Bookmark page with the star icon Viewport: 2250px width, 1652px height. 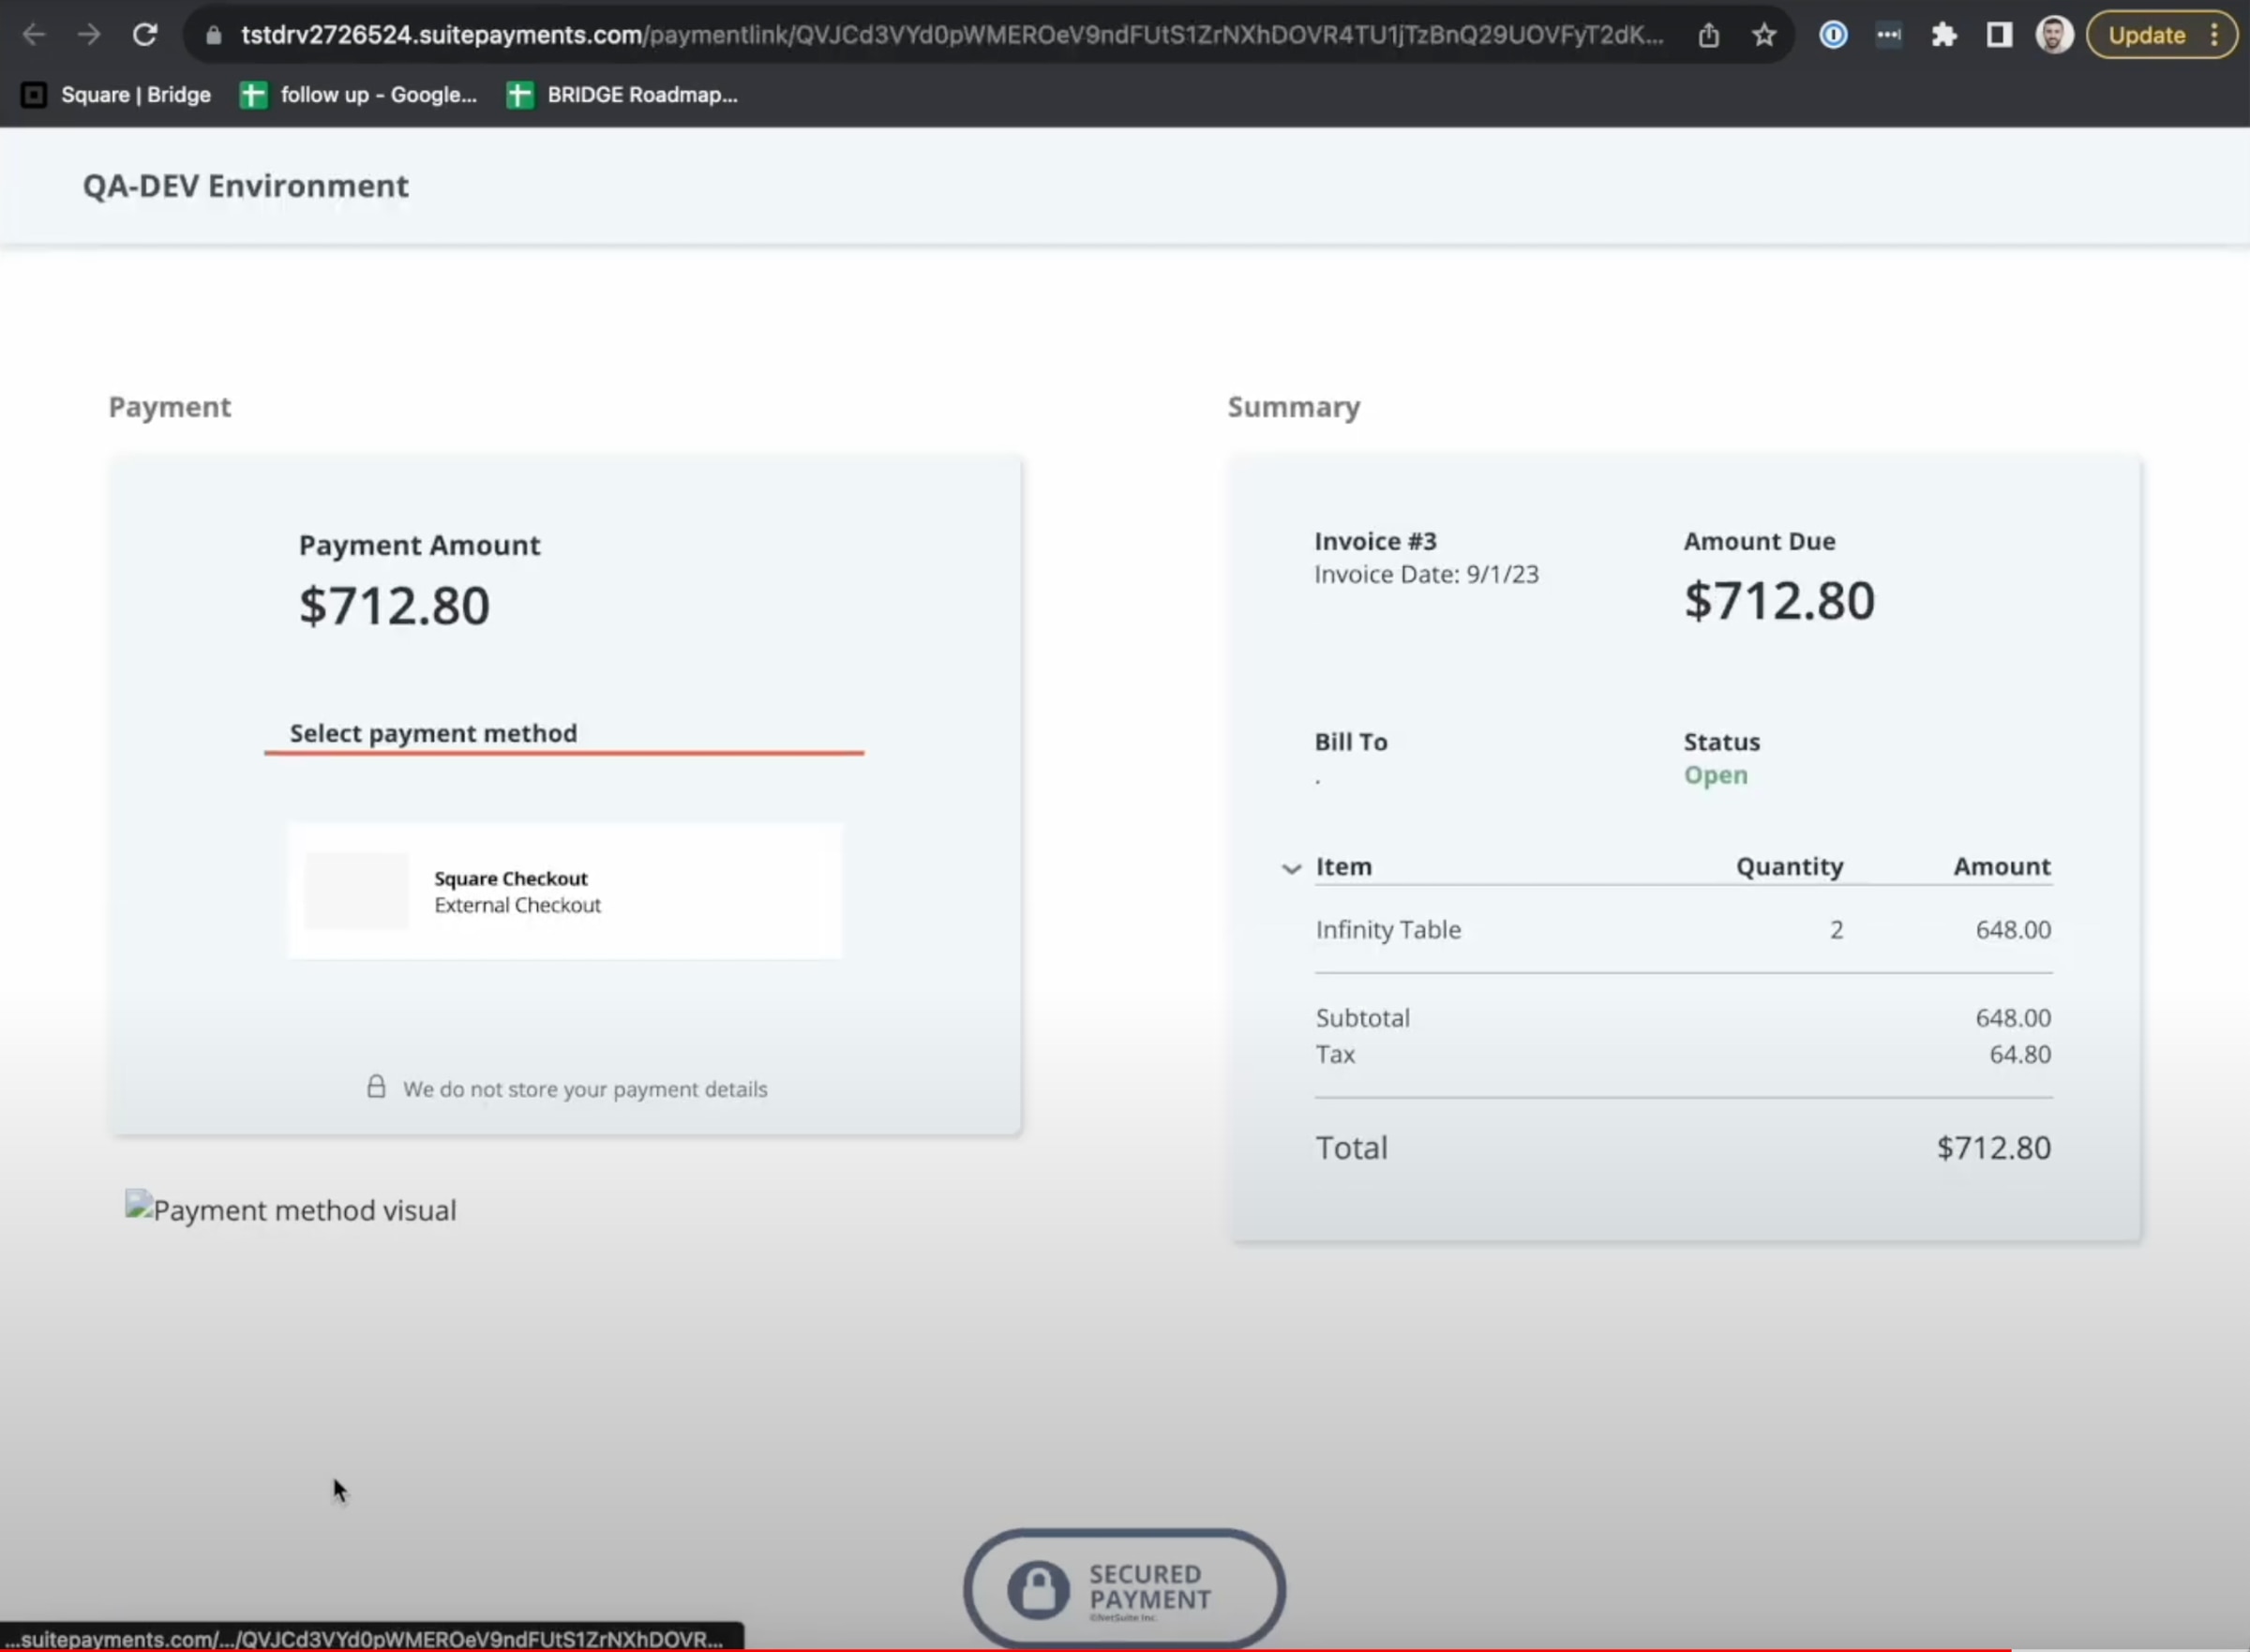[x=1764, y=35]
